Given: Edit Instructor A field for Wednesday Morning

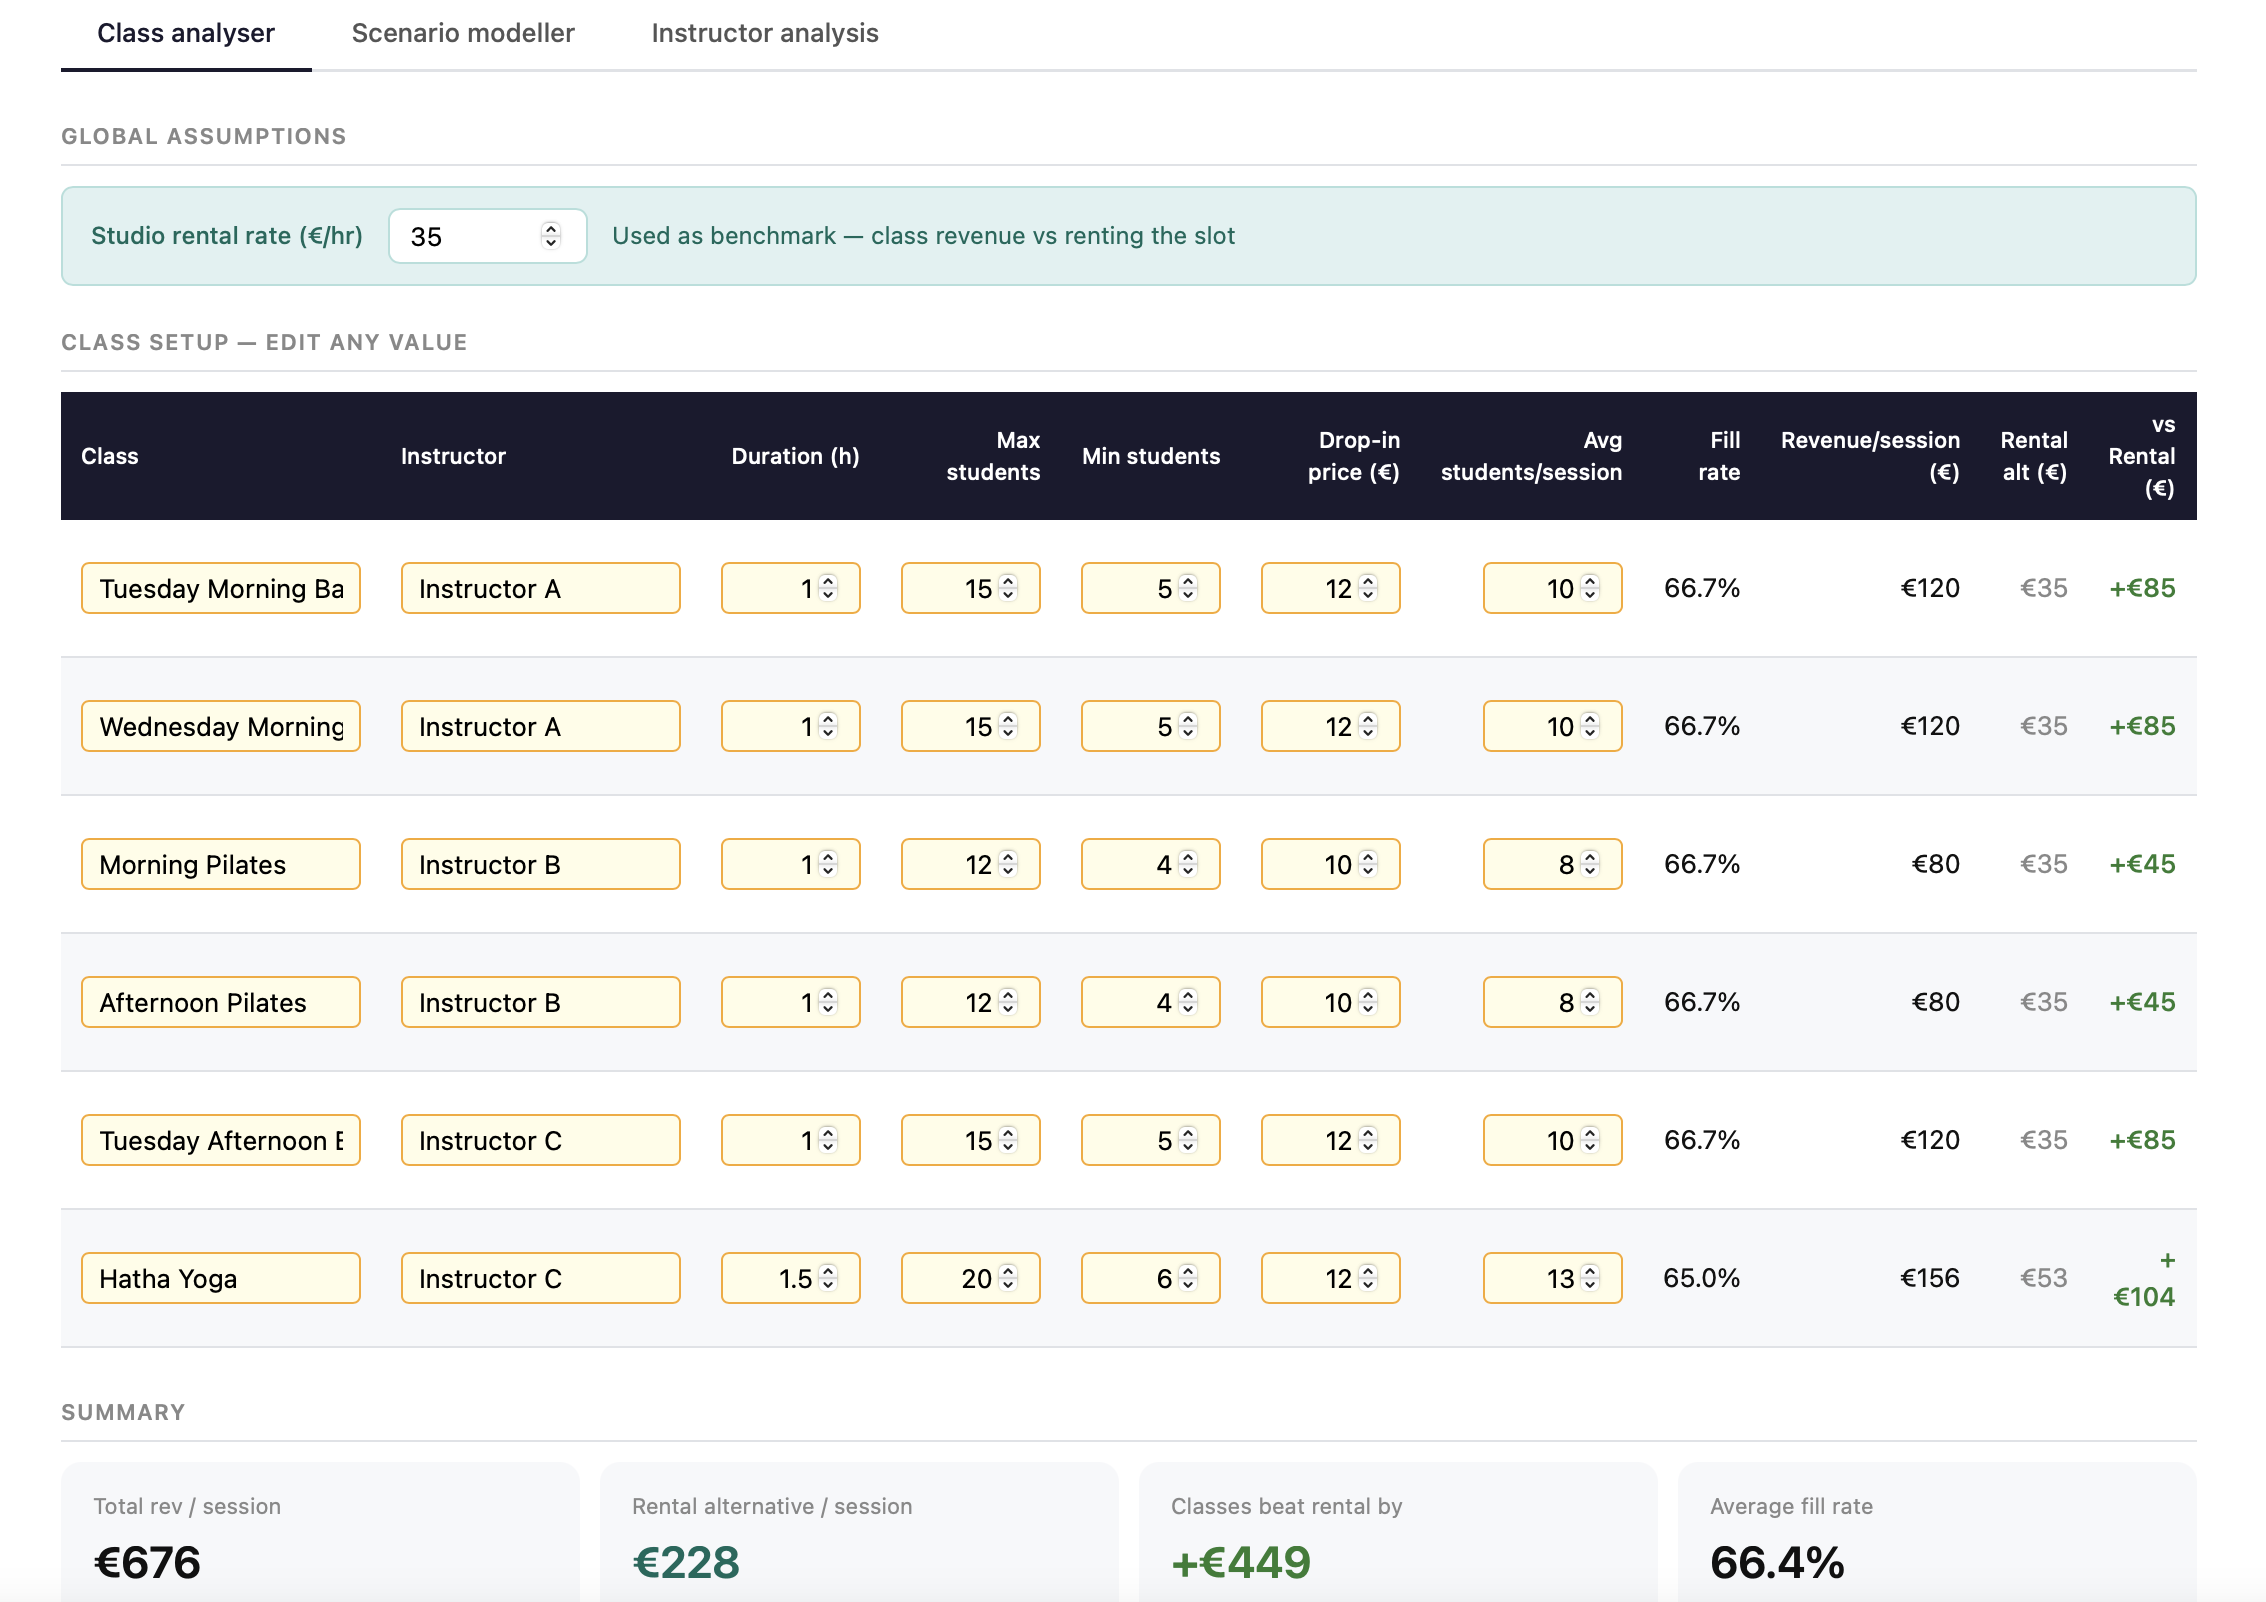Looking at the screenshot, I should pyautogui.click(x=541, y=726).
